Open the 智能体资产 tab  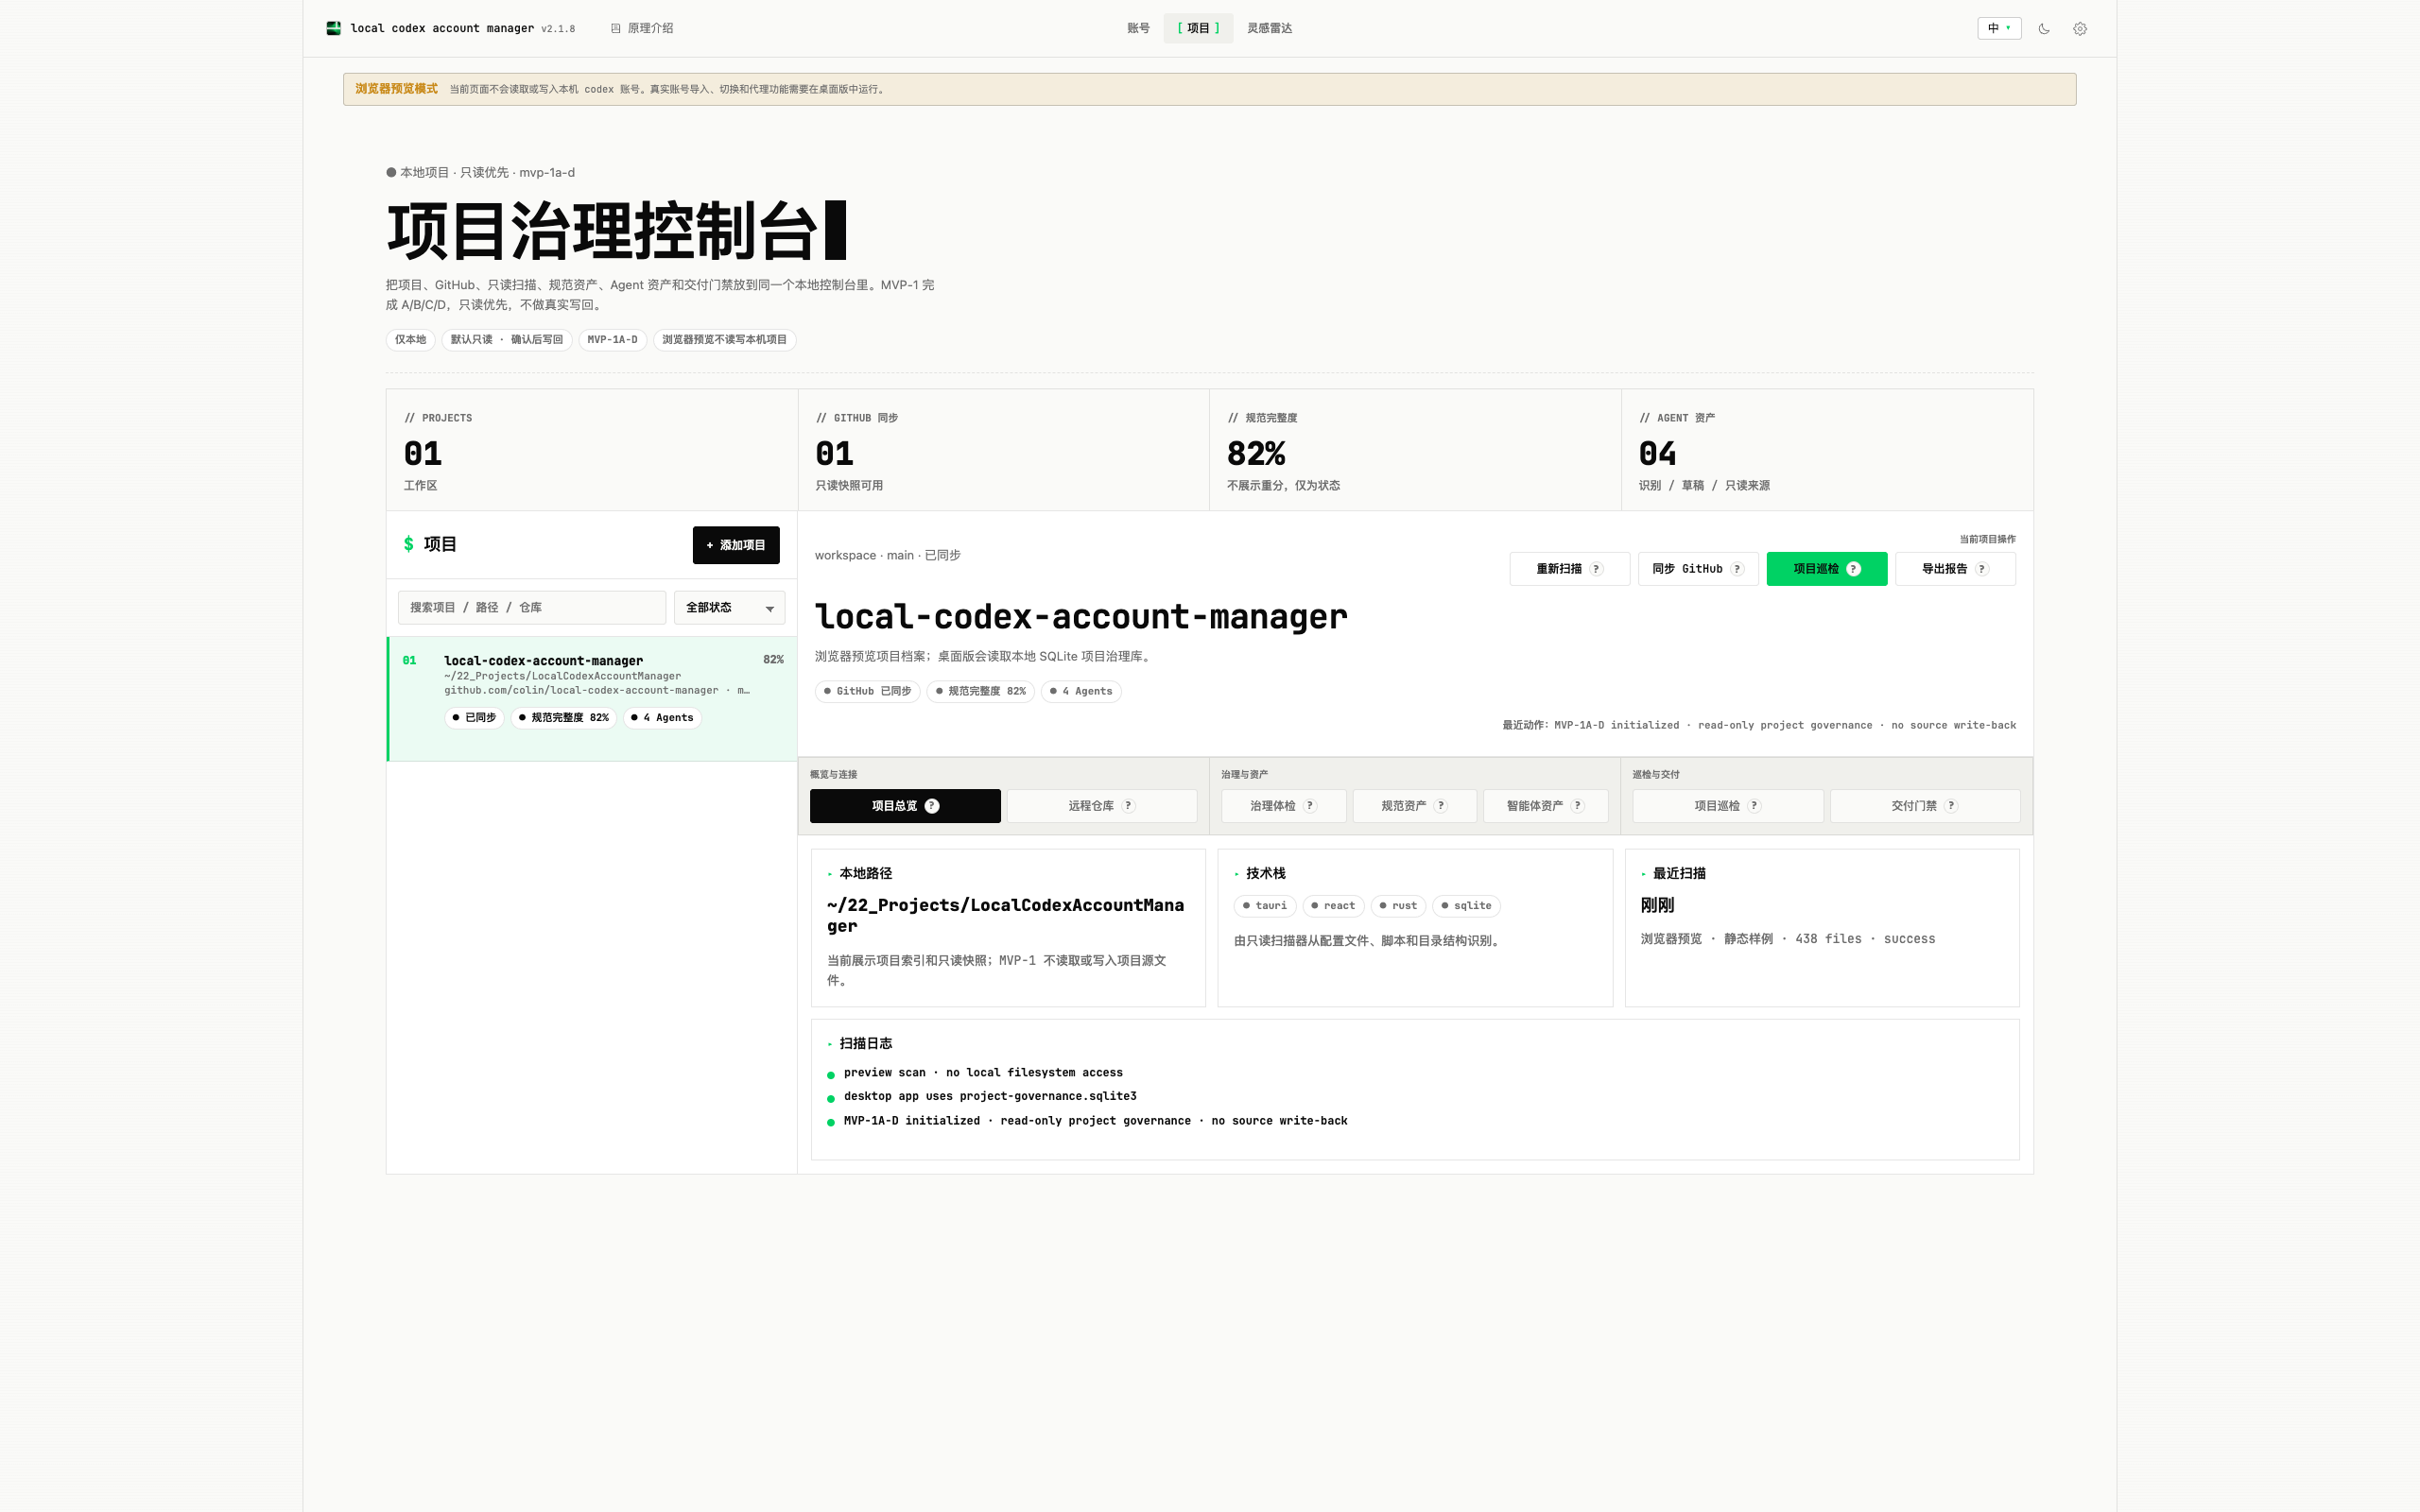click(1546, 806)
